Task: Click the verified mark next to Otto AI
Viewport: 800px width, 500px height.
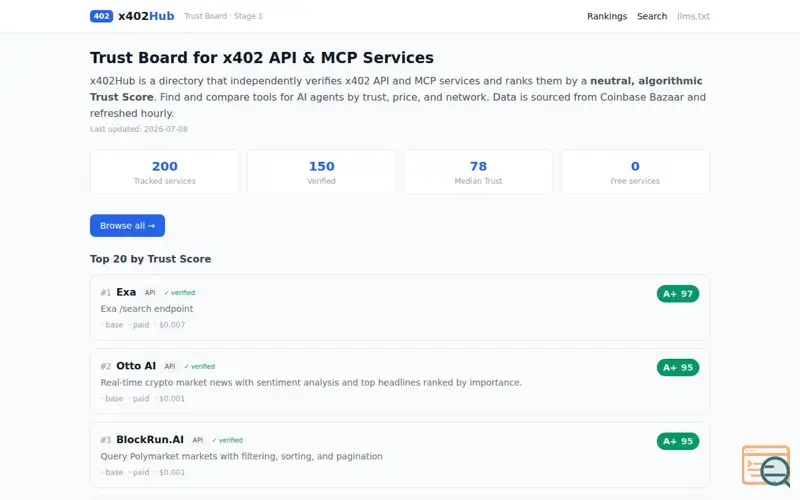Action: [199, 366]
